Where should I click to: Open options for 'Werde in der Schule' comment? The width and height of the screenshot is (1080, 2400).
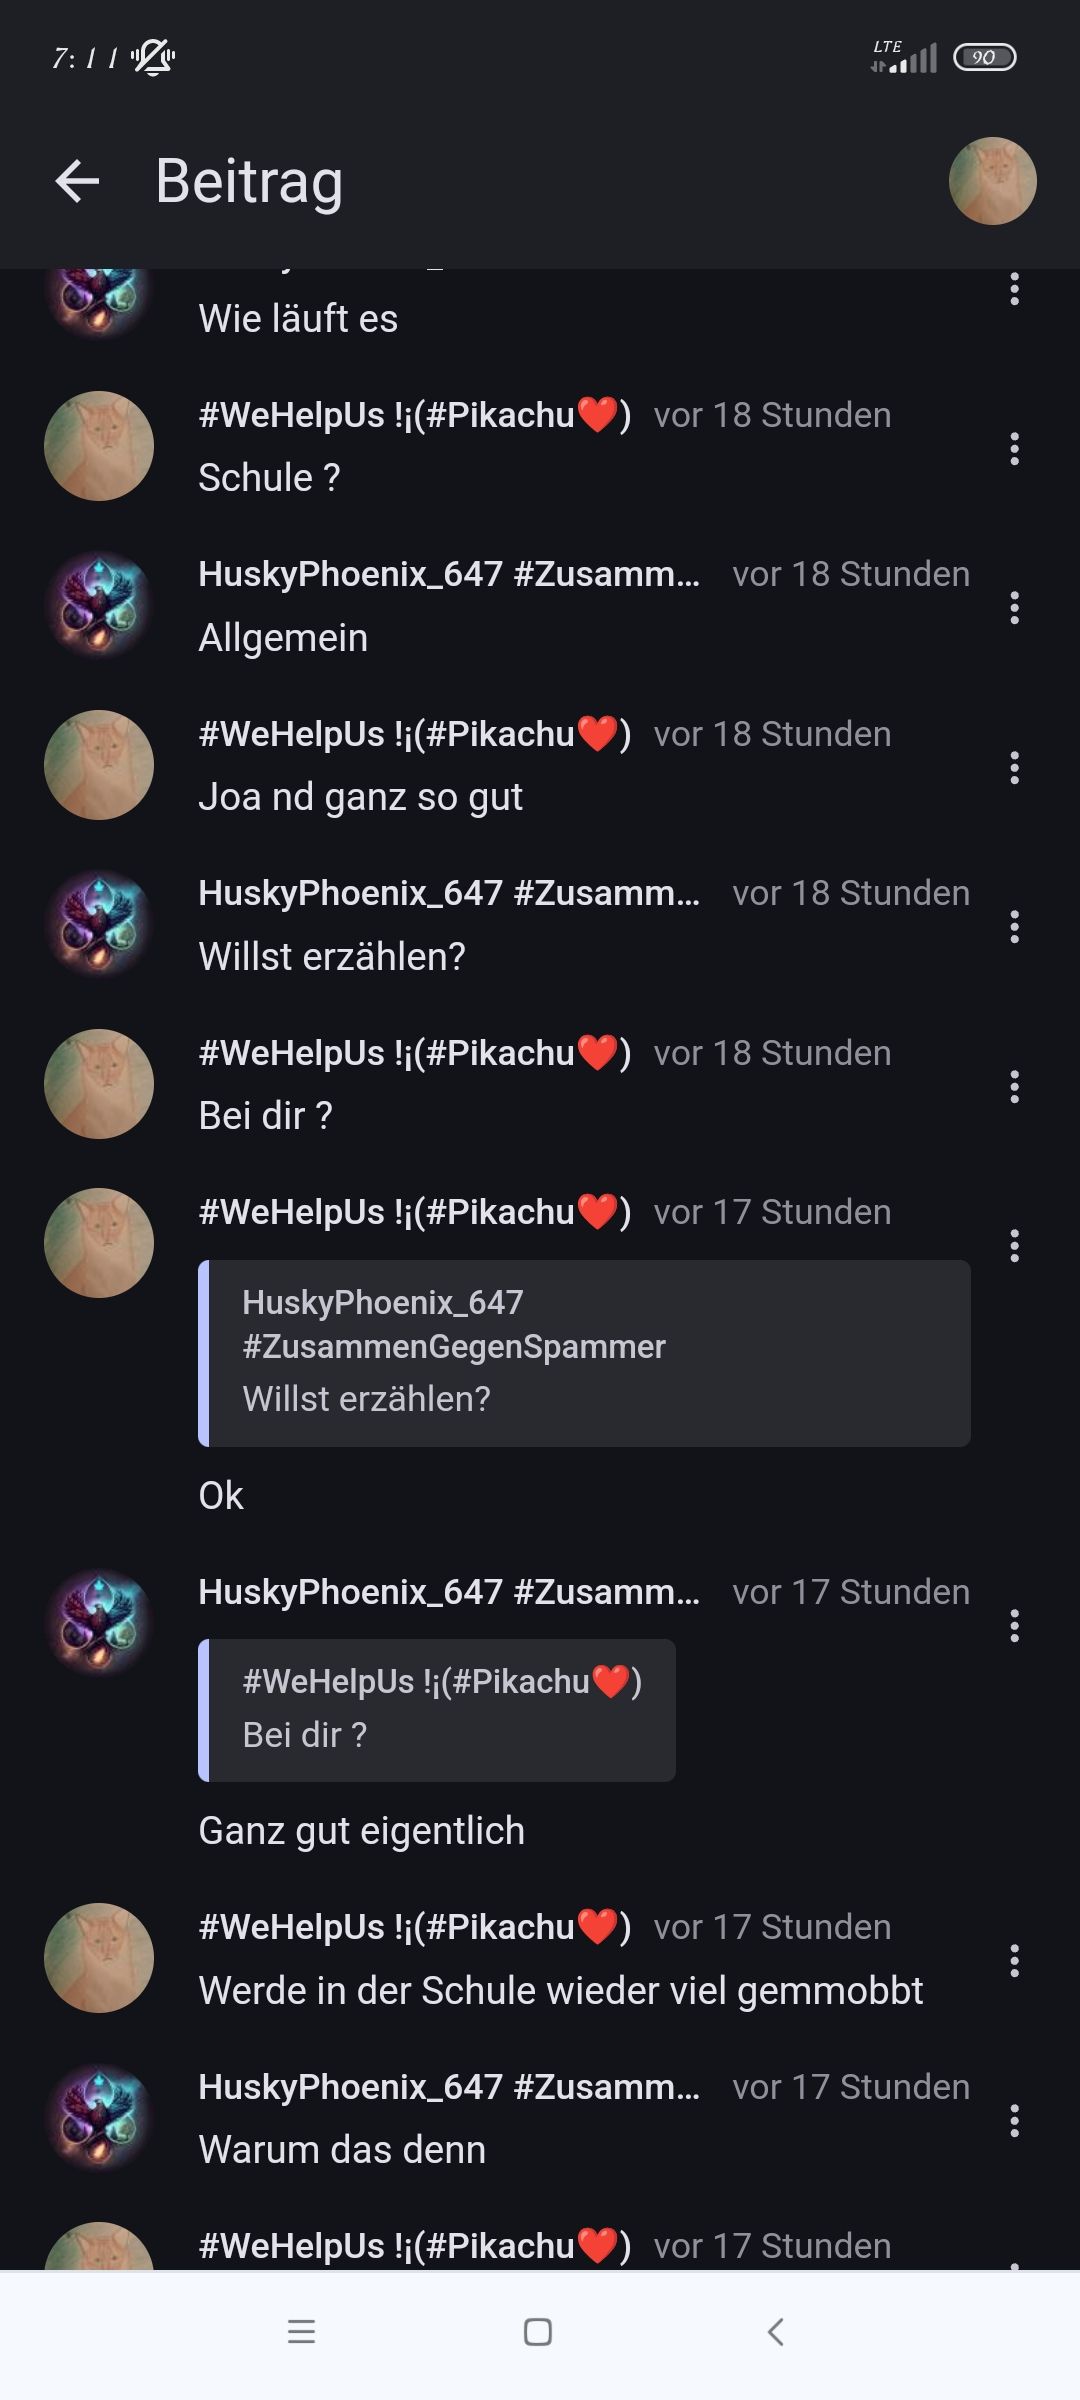click(1014, 1961)
